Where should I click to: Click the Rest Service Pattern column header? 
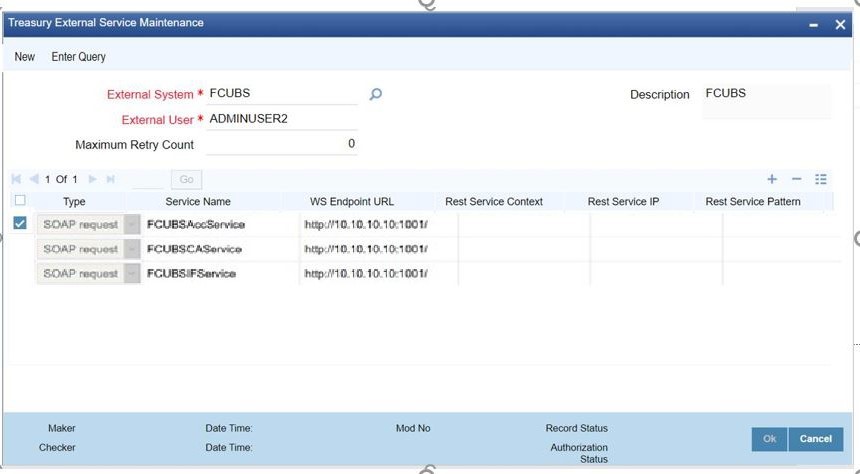[x=752, y=201]
